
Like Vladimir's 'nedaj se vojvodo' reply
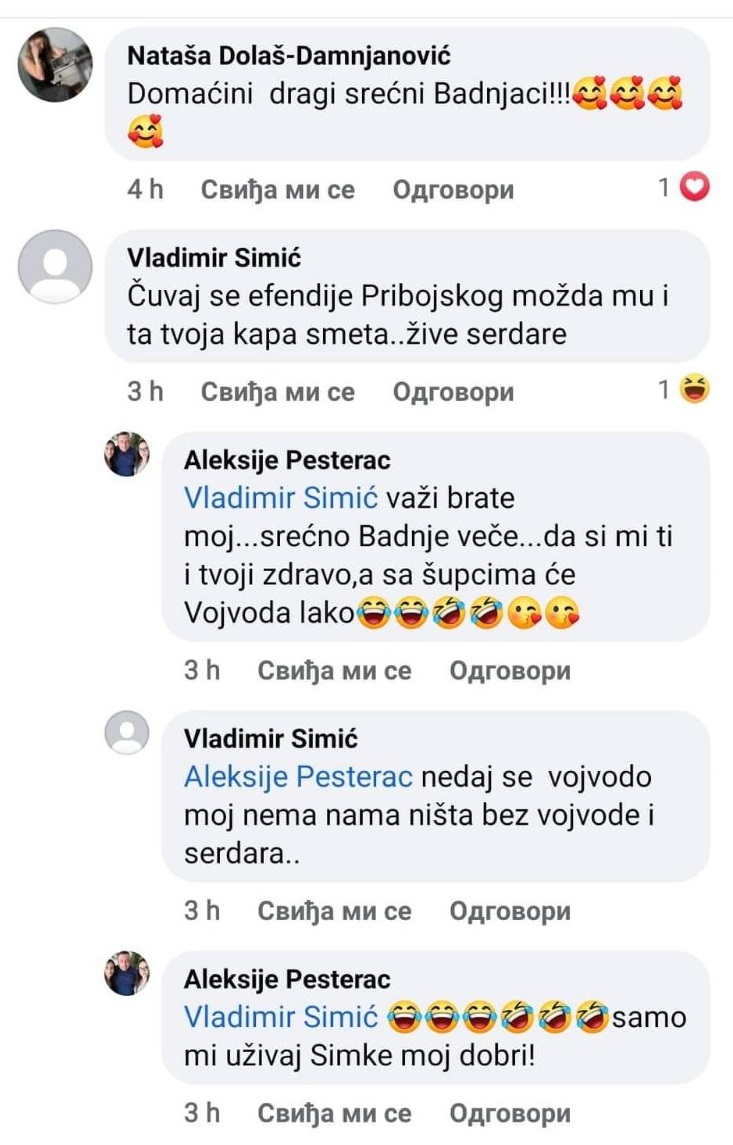coord(334,910)
